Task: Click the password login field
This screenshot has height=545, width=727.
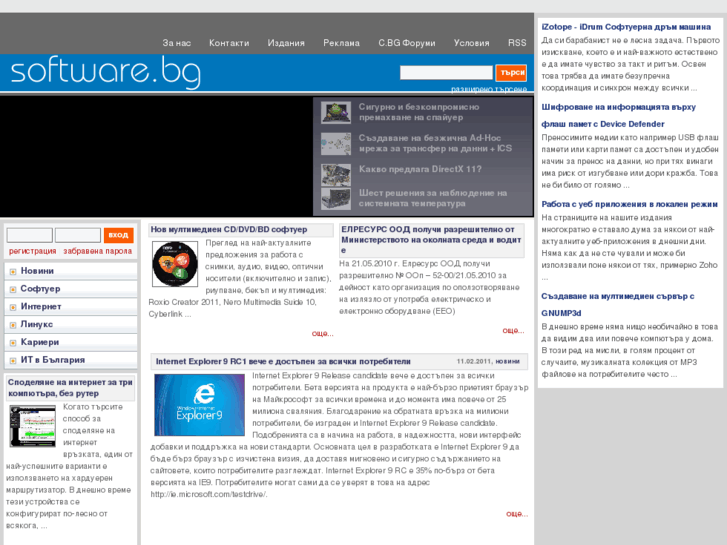Action: [78, 235]
